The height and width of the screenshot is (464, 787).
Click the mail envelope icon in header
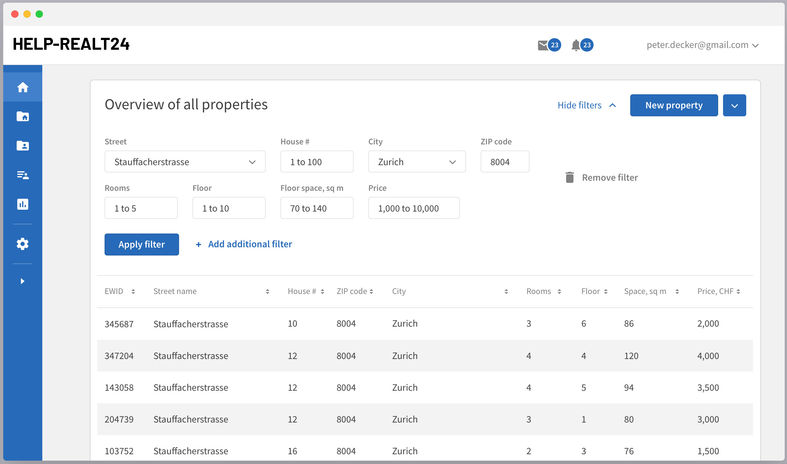coord(543,45)
